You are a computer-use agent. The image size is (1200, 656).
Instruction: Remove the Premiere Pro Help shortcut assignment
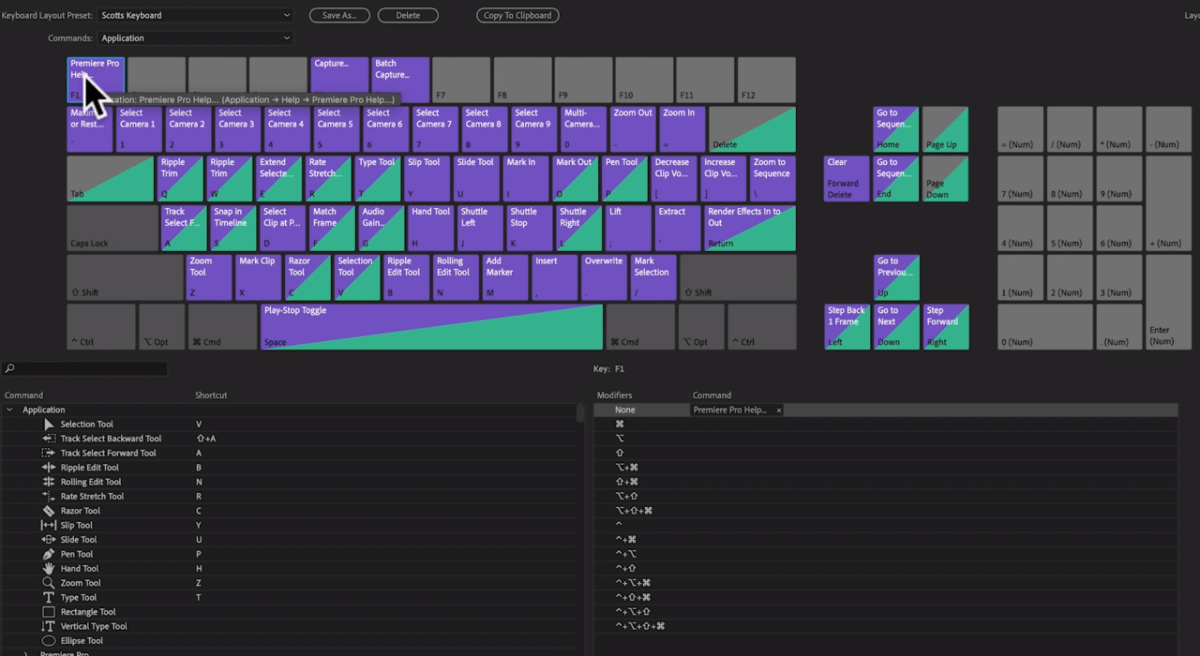[778, 409]
